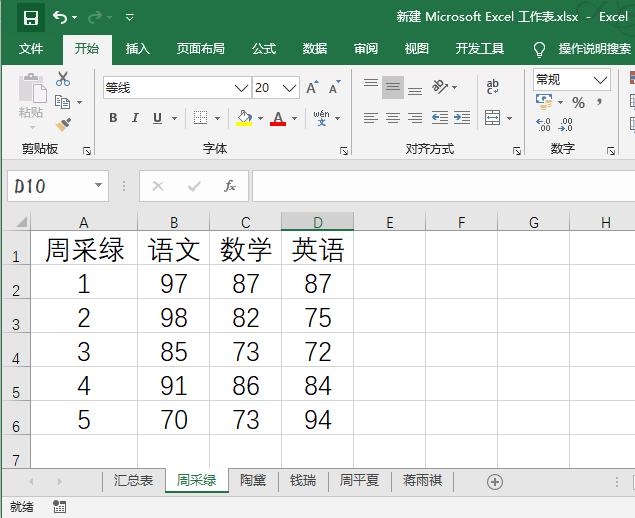Select the 审阅 ribbon tab

coord(366,49)
